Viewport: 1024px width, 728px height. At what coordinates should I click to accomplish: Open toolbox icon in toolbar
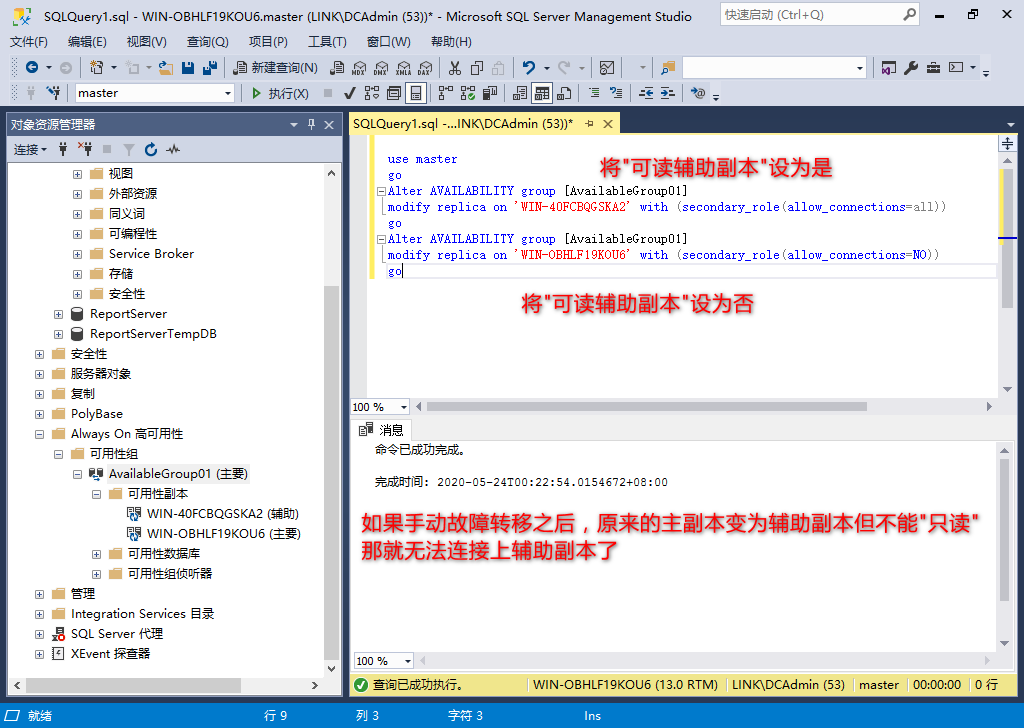(x=933, y=67)
